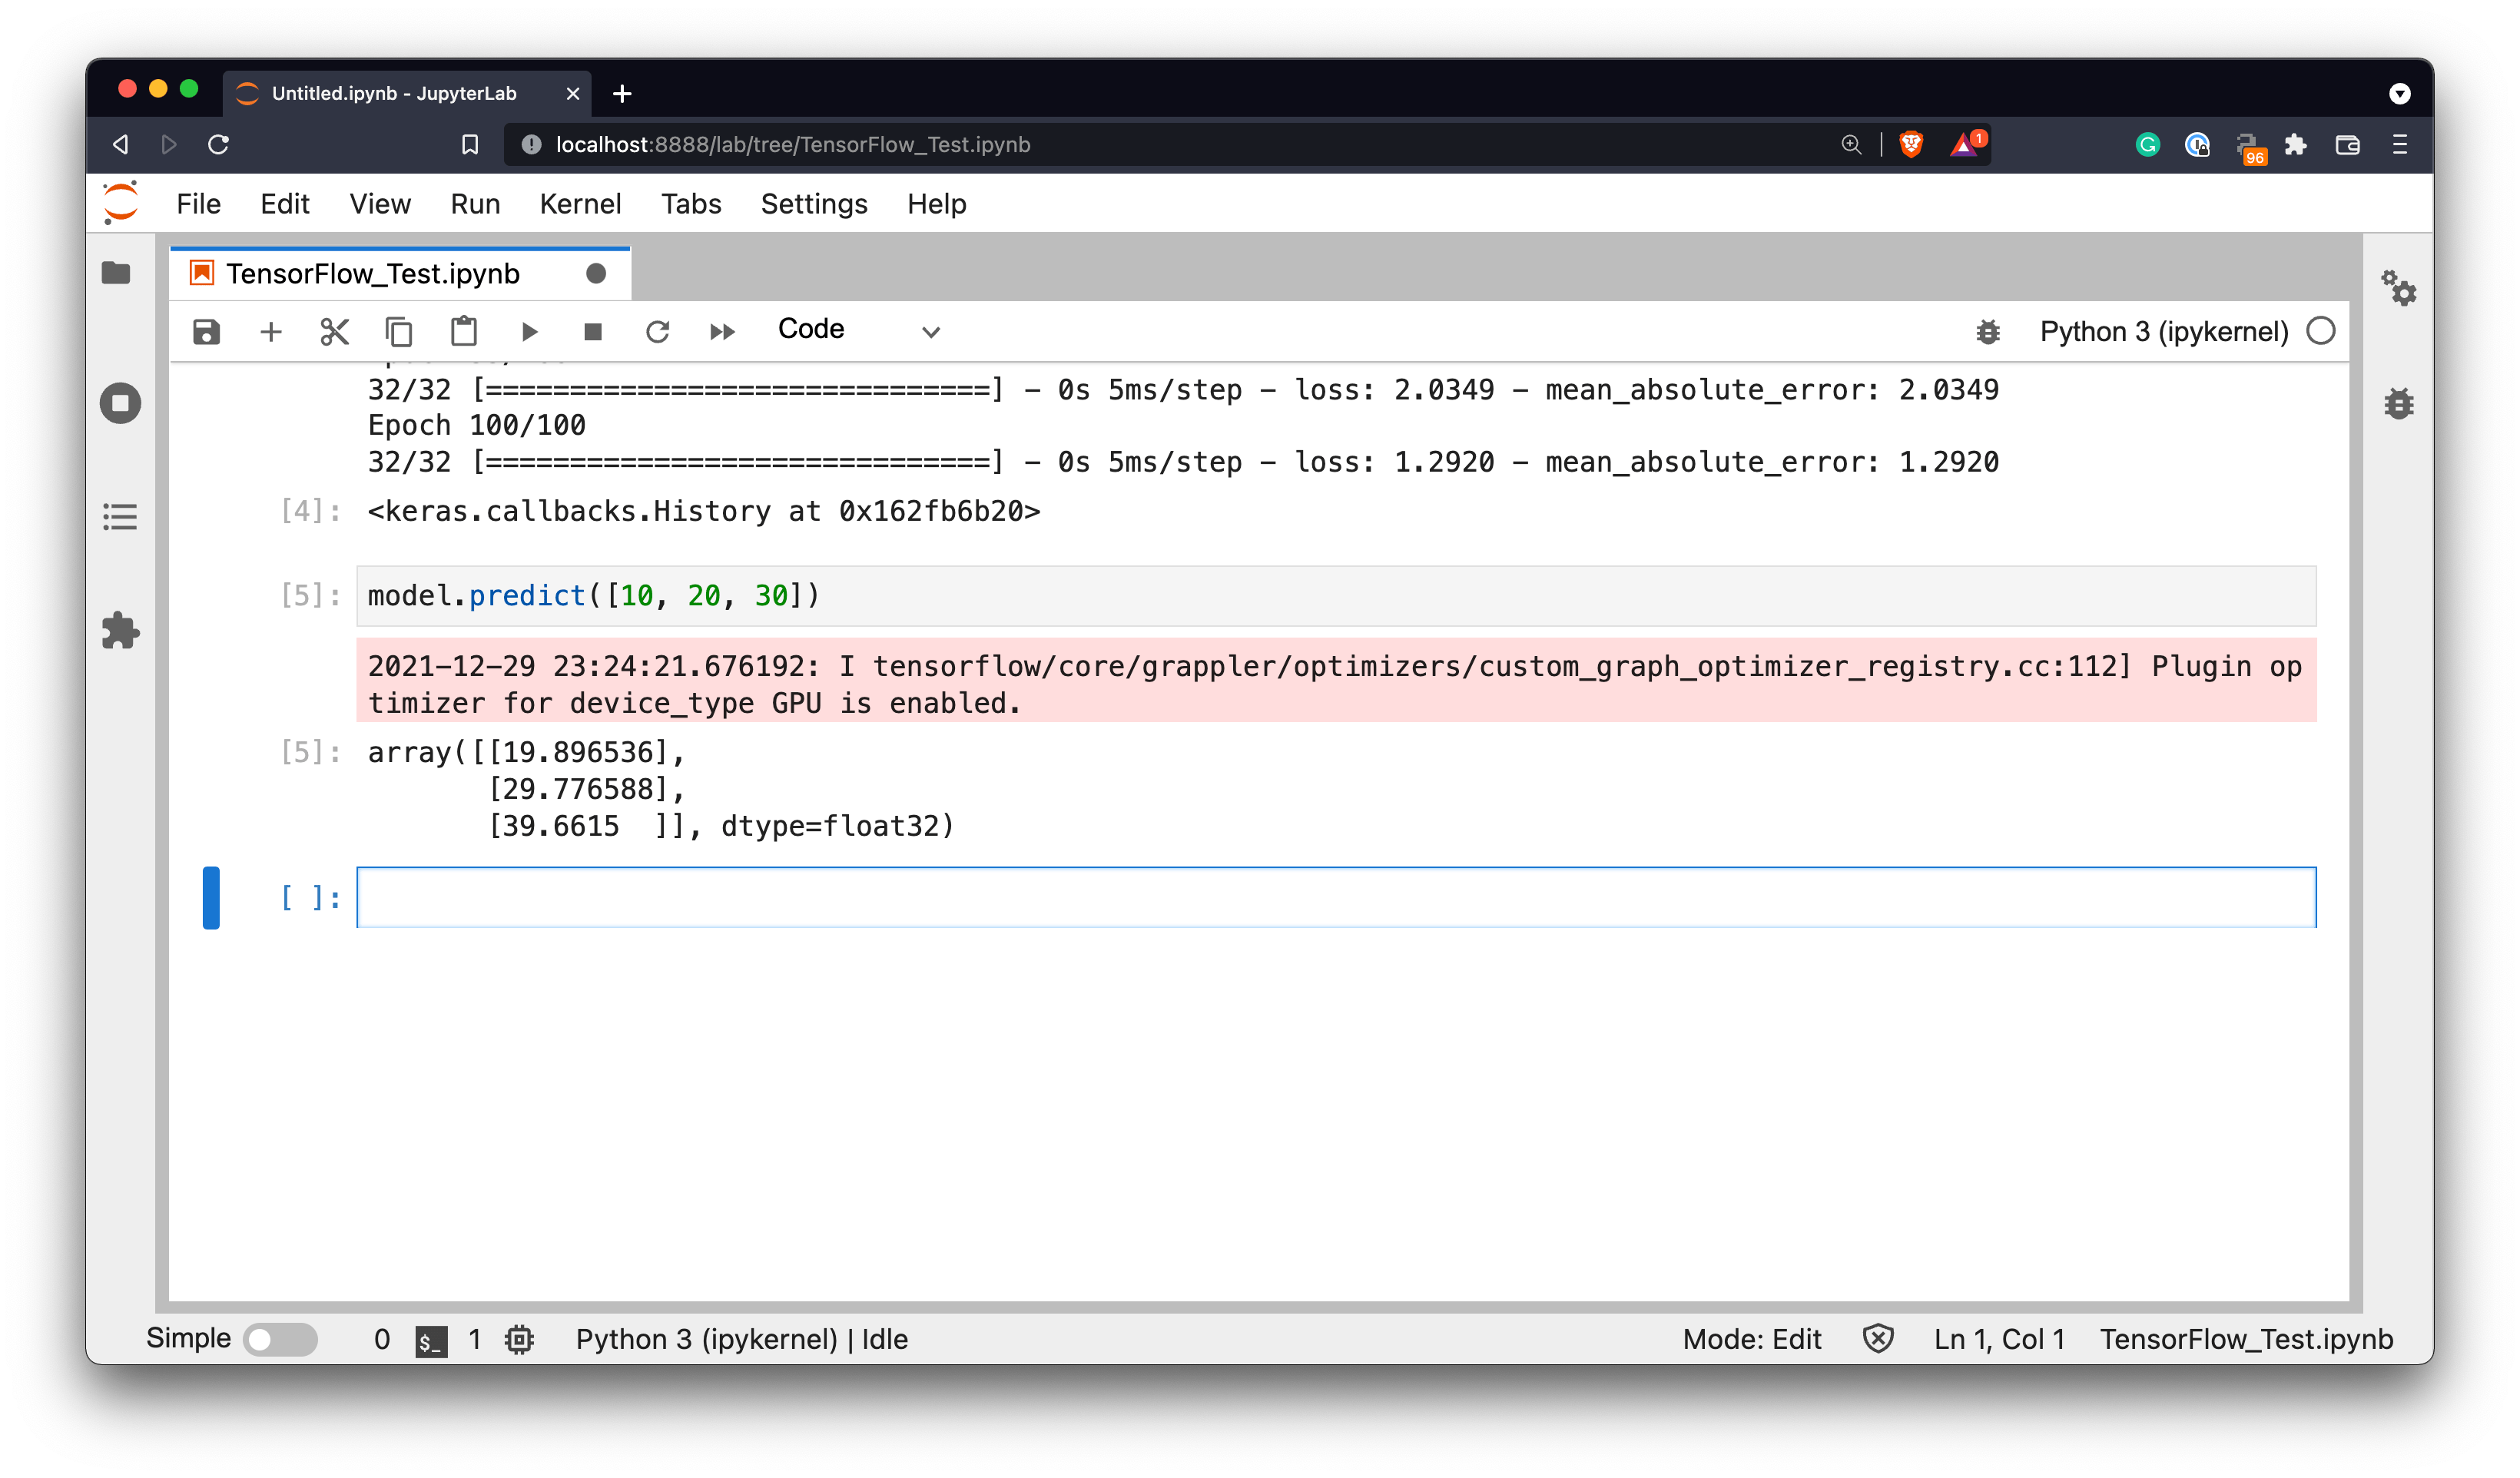Switch kernel via Python 3 (ipykernel) selector
2520x1478 pixels.
tap(2163, 332)
